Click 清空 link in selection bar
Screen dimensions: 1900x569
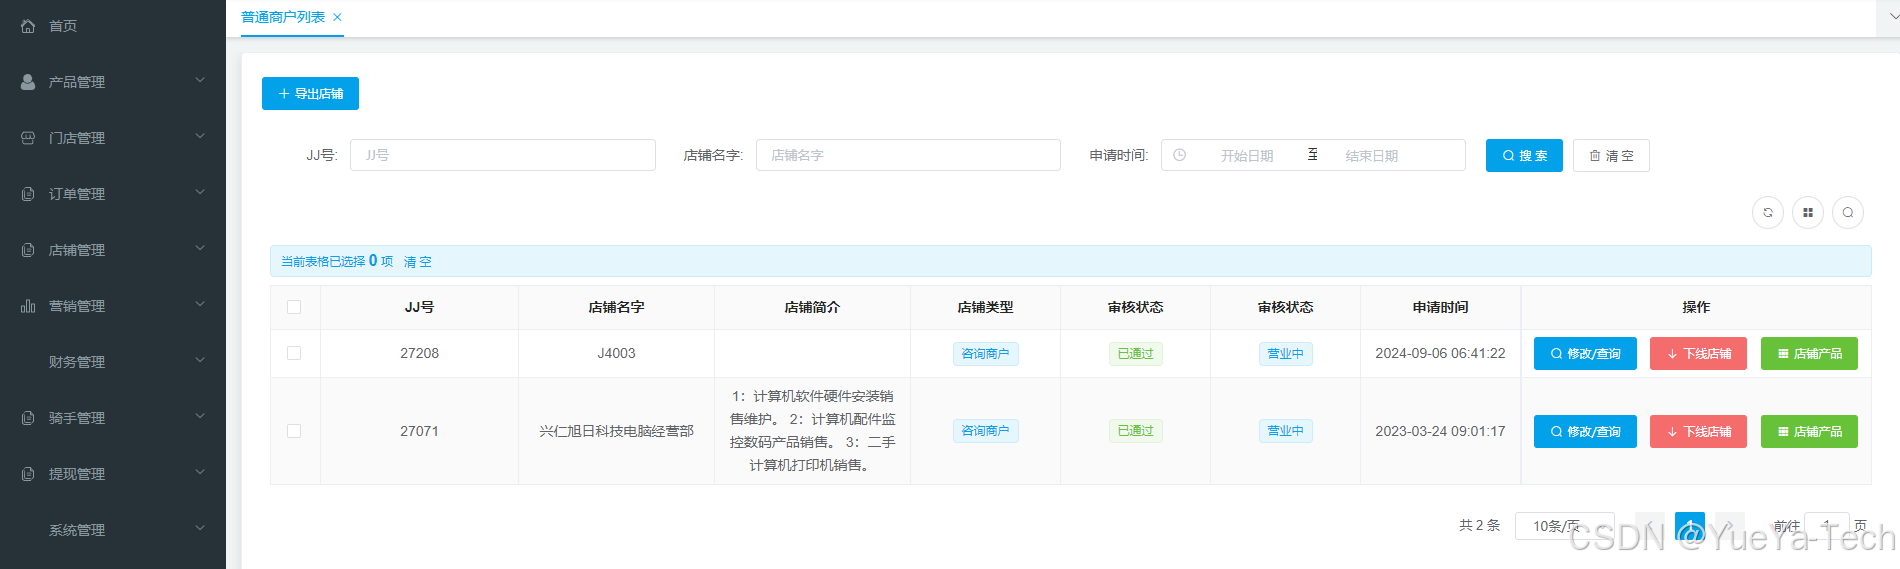(x=418, y=262)
